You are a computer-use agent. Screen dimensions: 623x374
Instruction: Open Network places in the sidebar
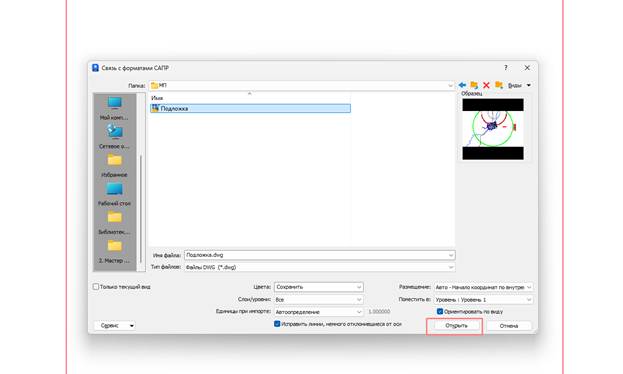pyautogui.click(x=114, y=136)
